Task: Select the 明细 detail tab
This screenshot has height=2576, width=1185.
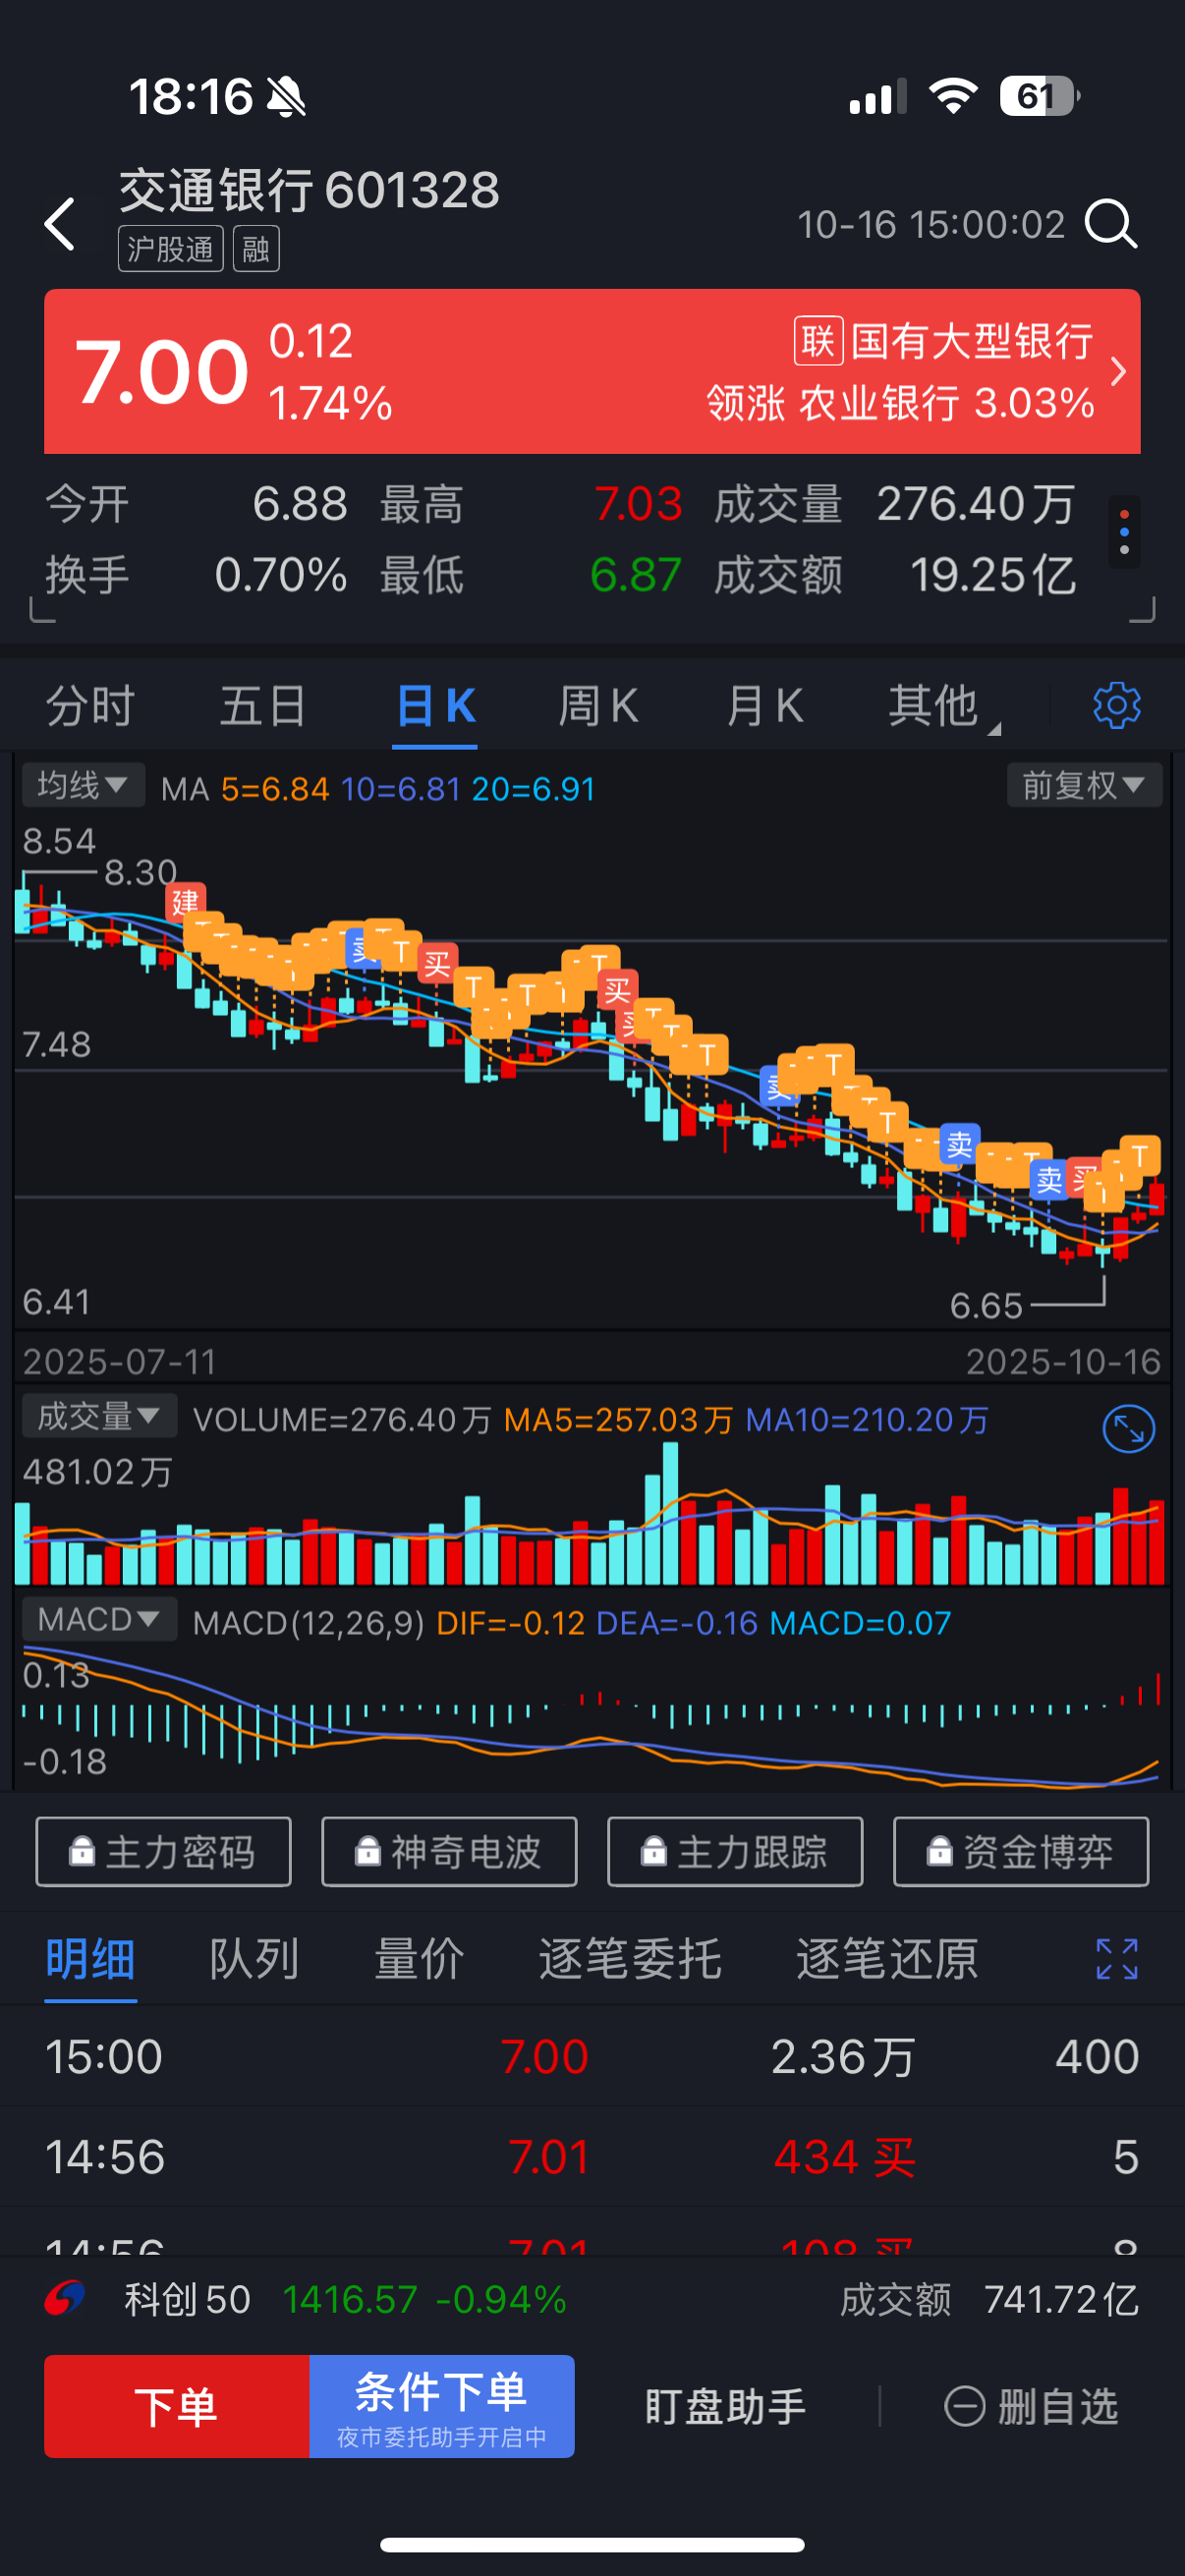Action: [90, 1958]
